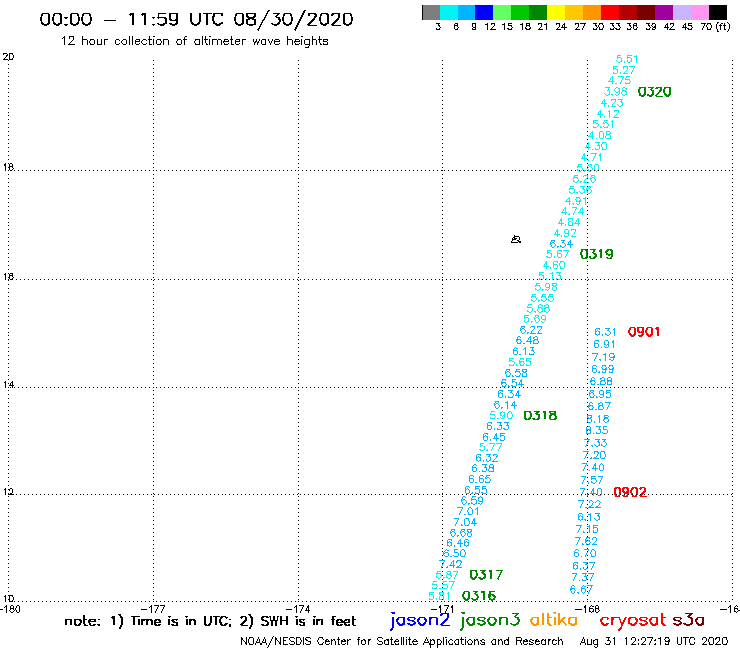The width and height of the screenshot is (740, 650).
Task: Click the 5.67 wave height value
Action: click(x=557, y=254)
